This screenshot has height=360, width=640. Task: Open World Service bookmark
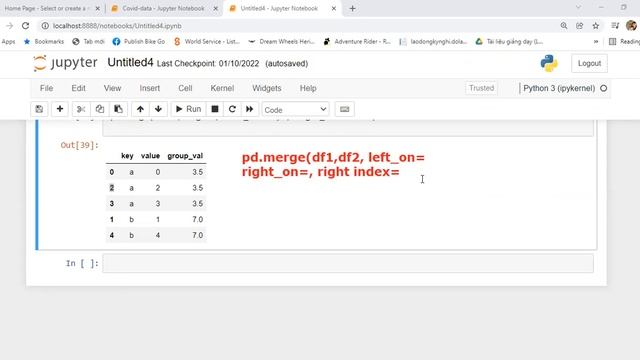click(207, 42)
